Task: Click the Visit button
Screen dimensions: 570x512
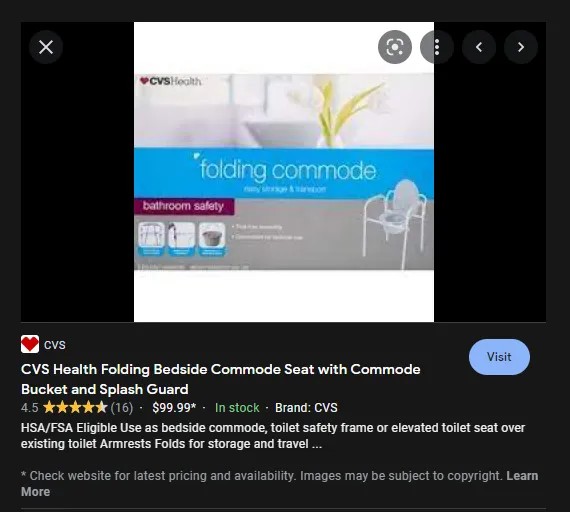Action: [x=499, y=357]
